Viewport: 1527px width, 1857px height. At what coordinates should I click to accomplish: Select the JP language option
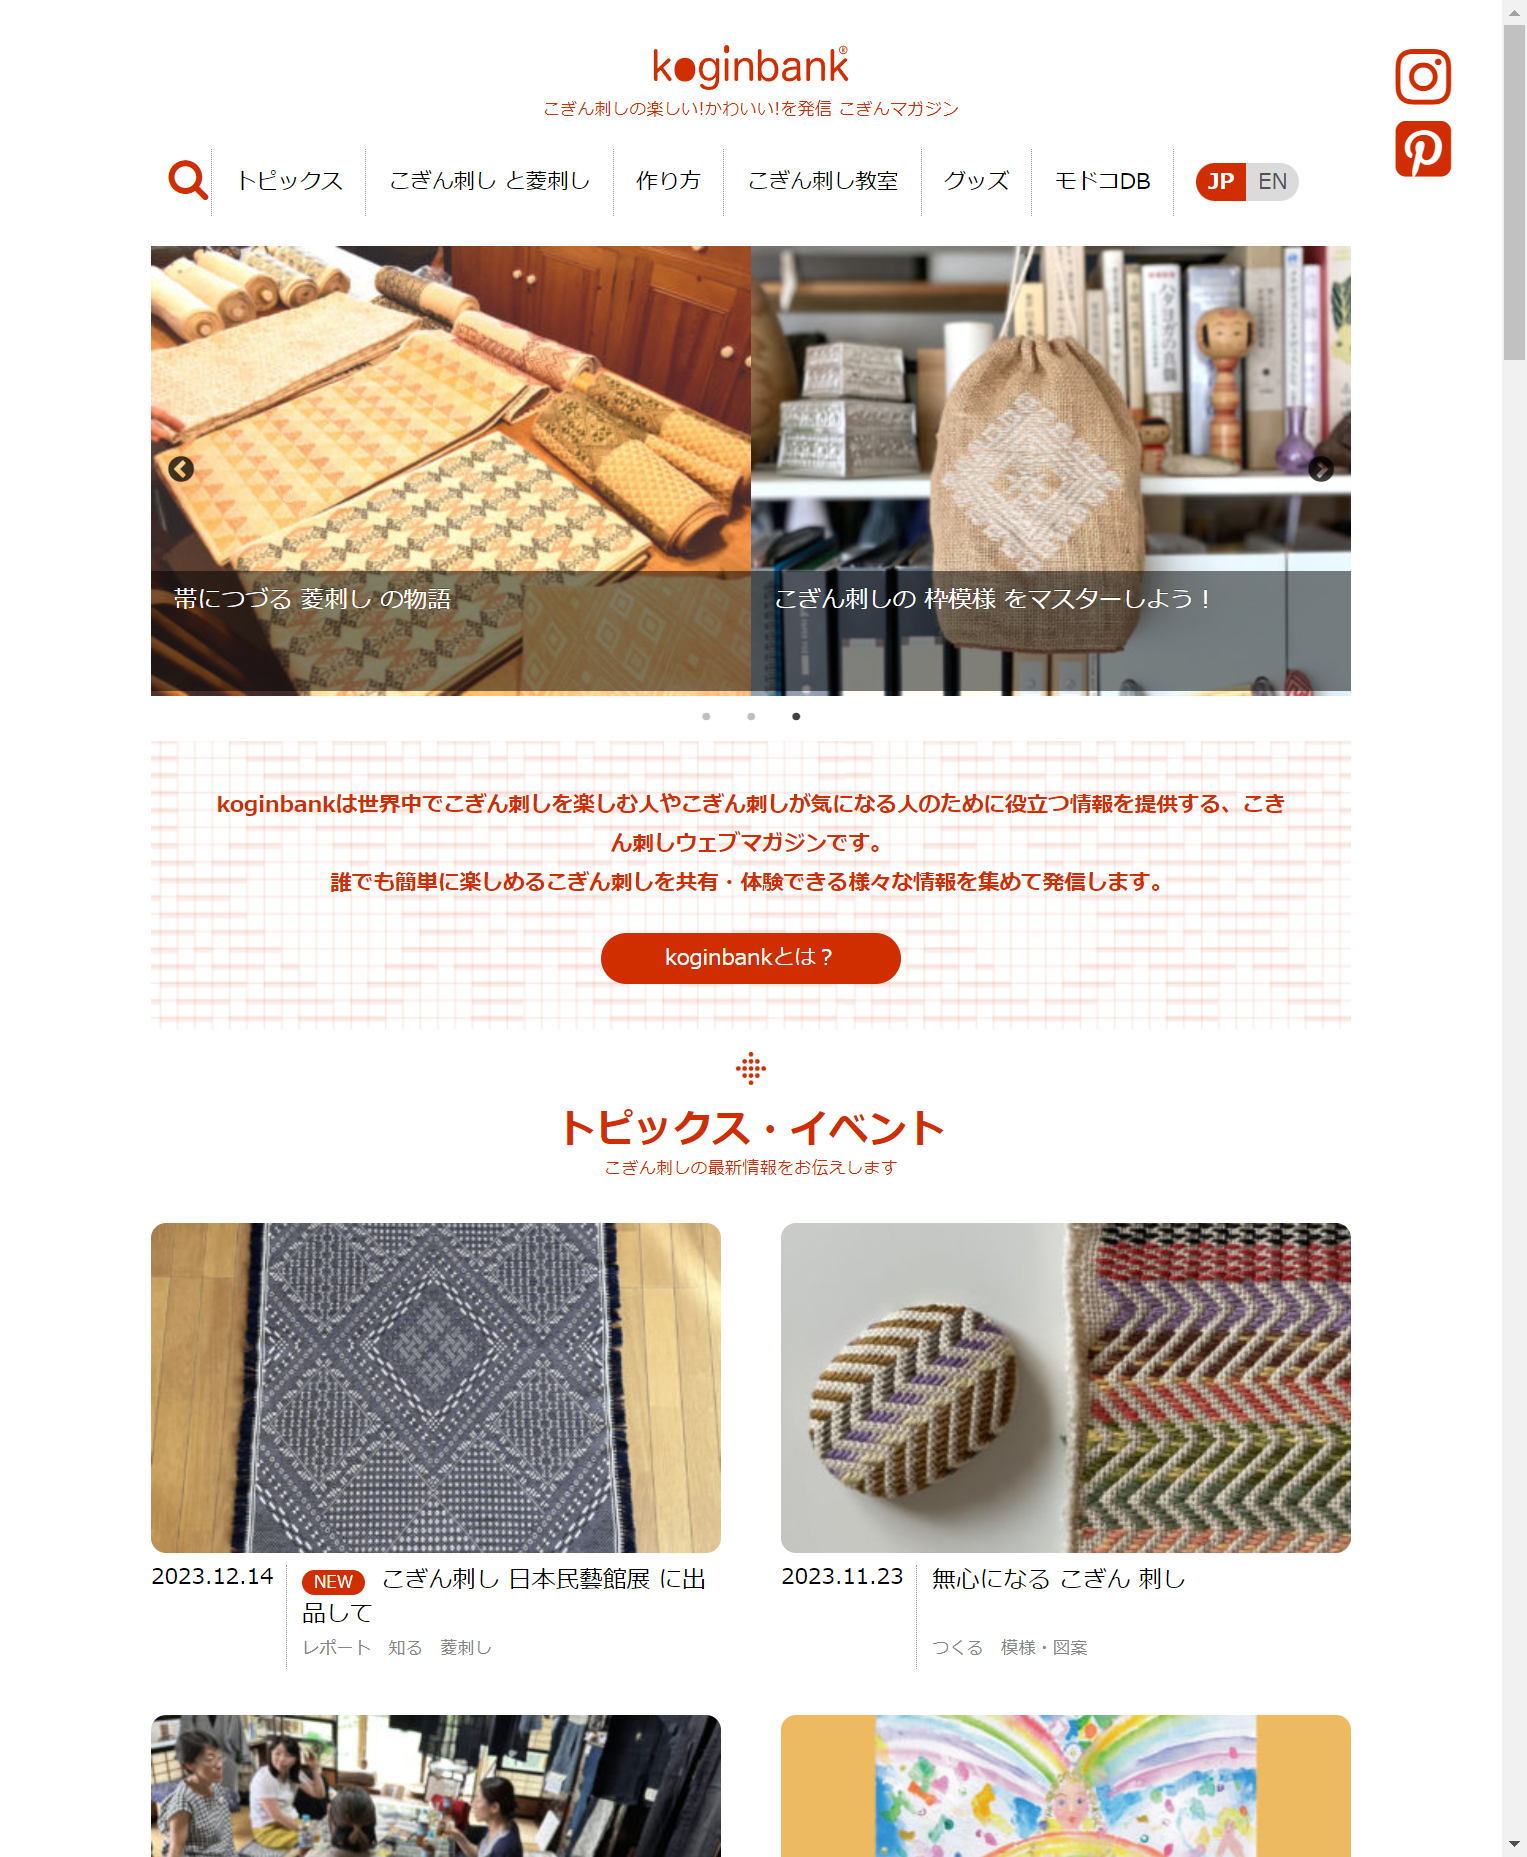[1221, 182]
